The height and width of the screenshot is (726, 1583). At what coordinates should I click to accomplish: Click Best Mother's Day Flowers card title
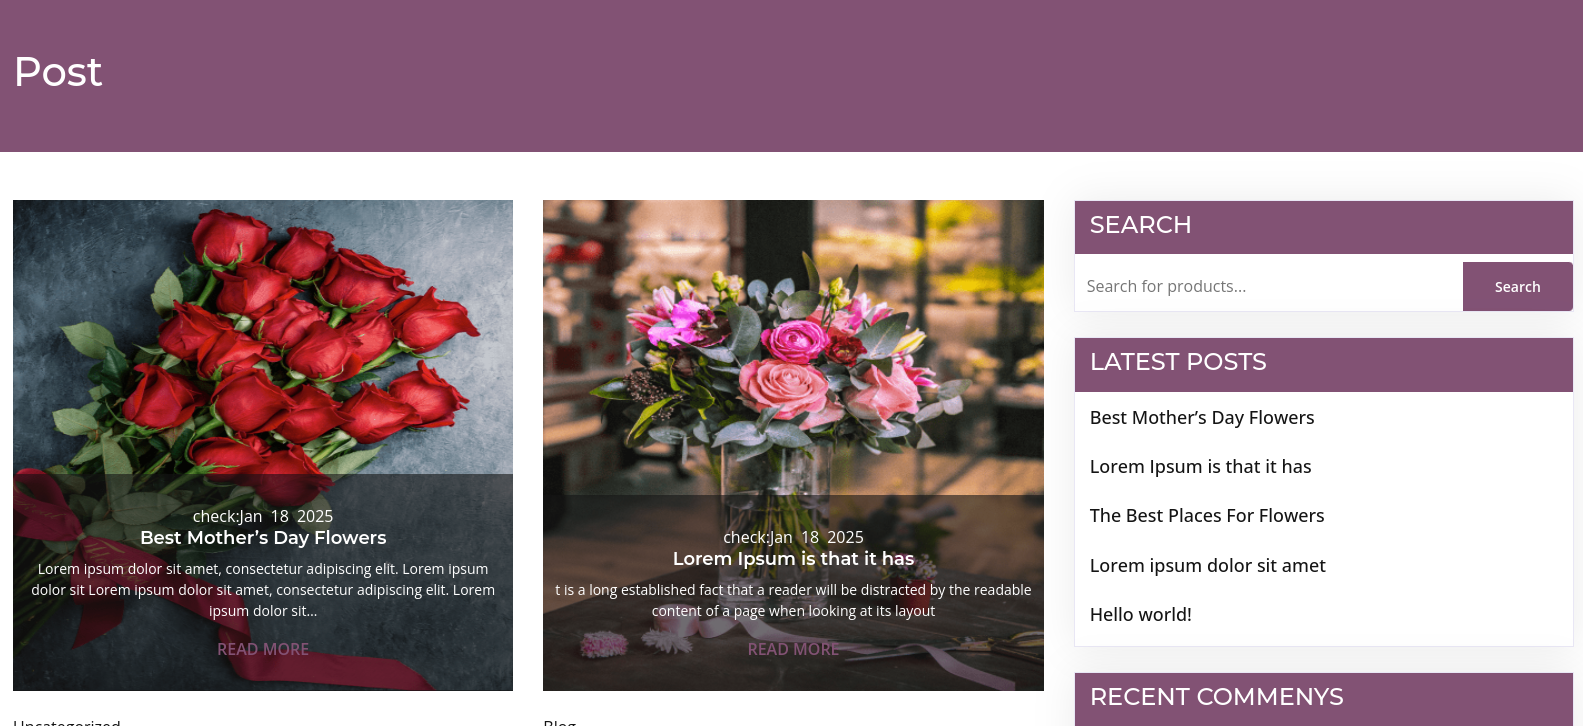(263, 538)
